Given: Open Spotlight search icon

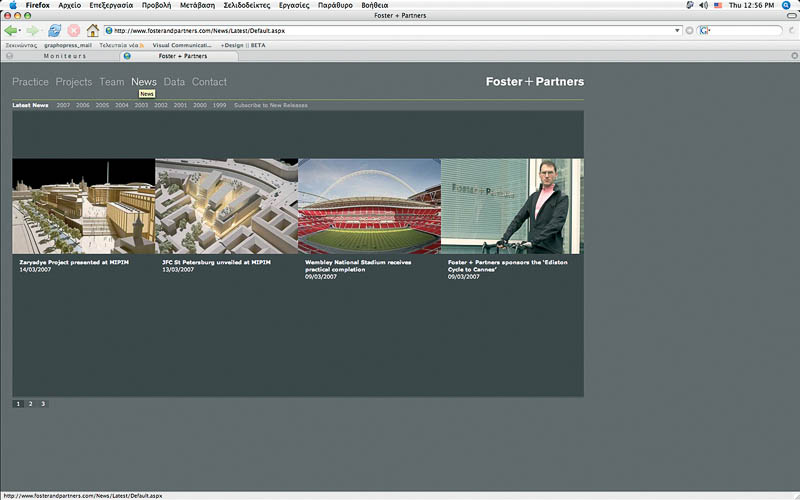Looking at the screenshot, I should point(786,5).
